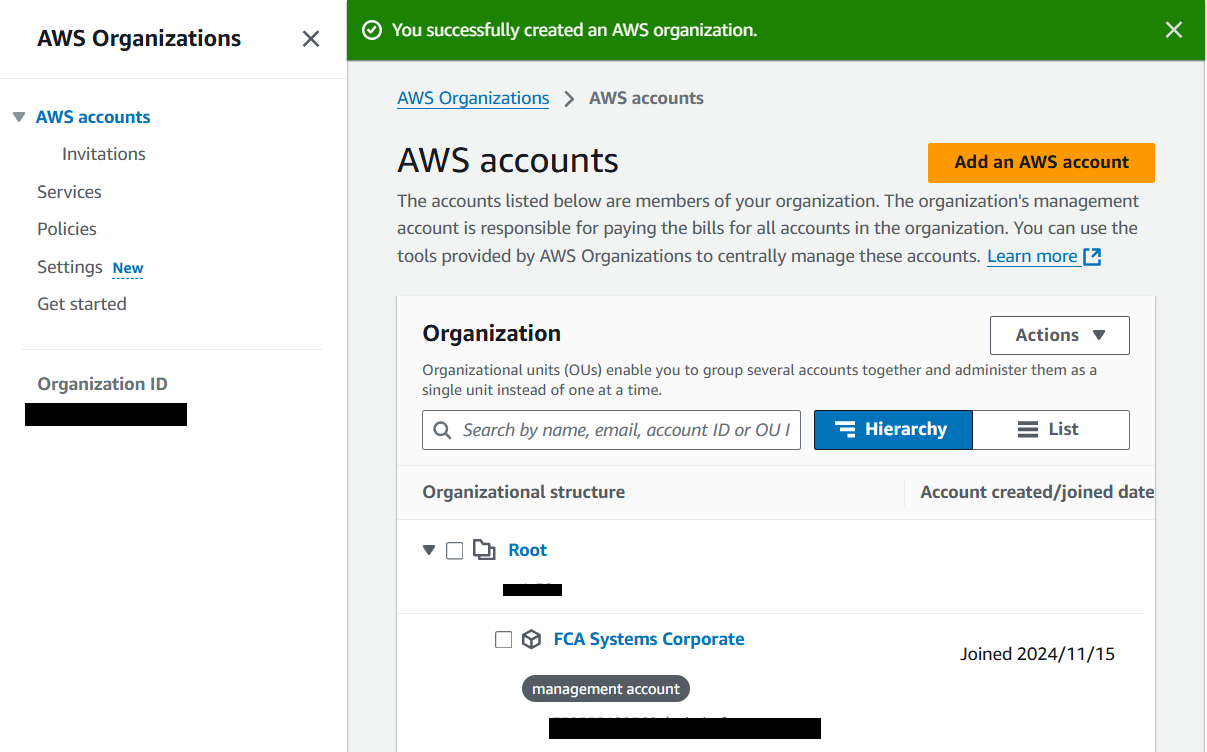Open AWS accounts in the sidebar
1207x752 pixels.
(x=93, y=117)
